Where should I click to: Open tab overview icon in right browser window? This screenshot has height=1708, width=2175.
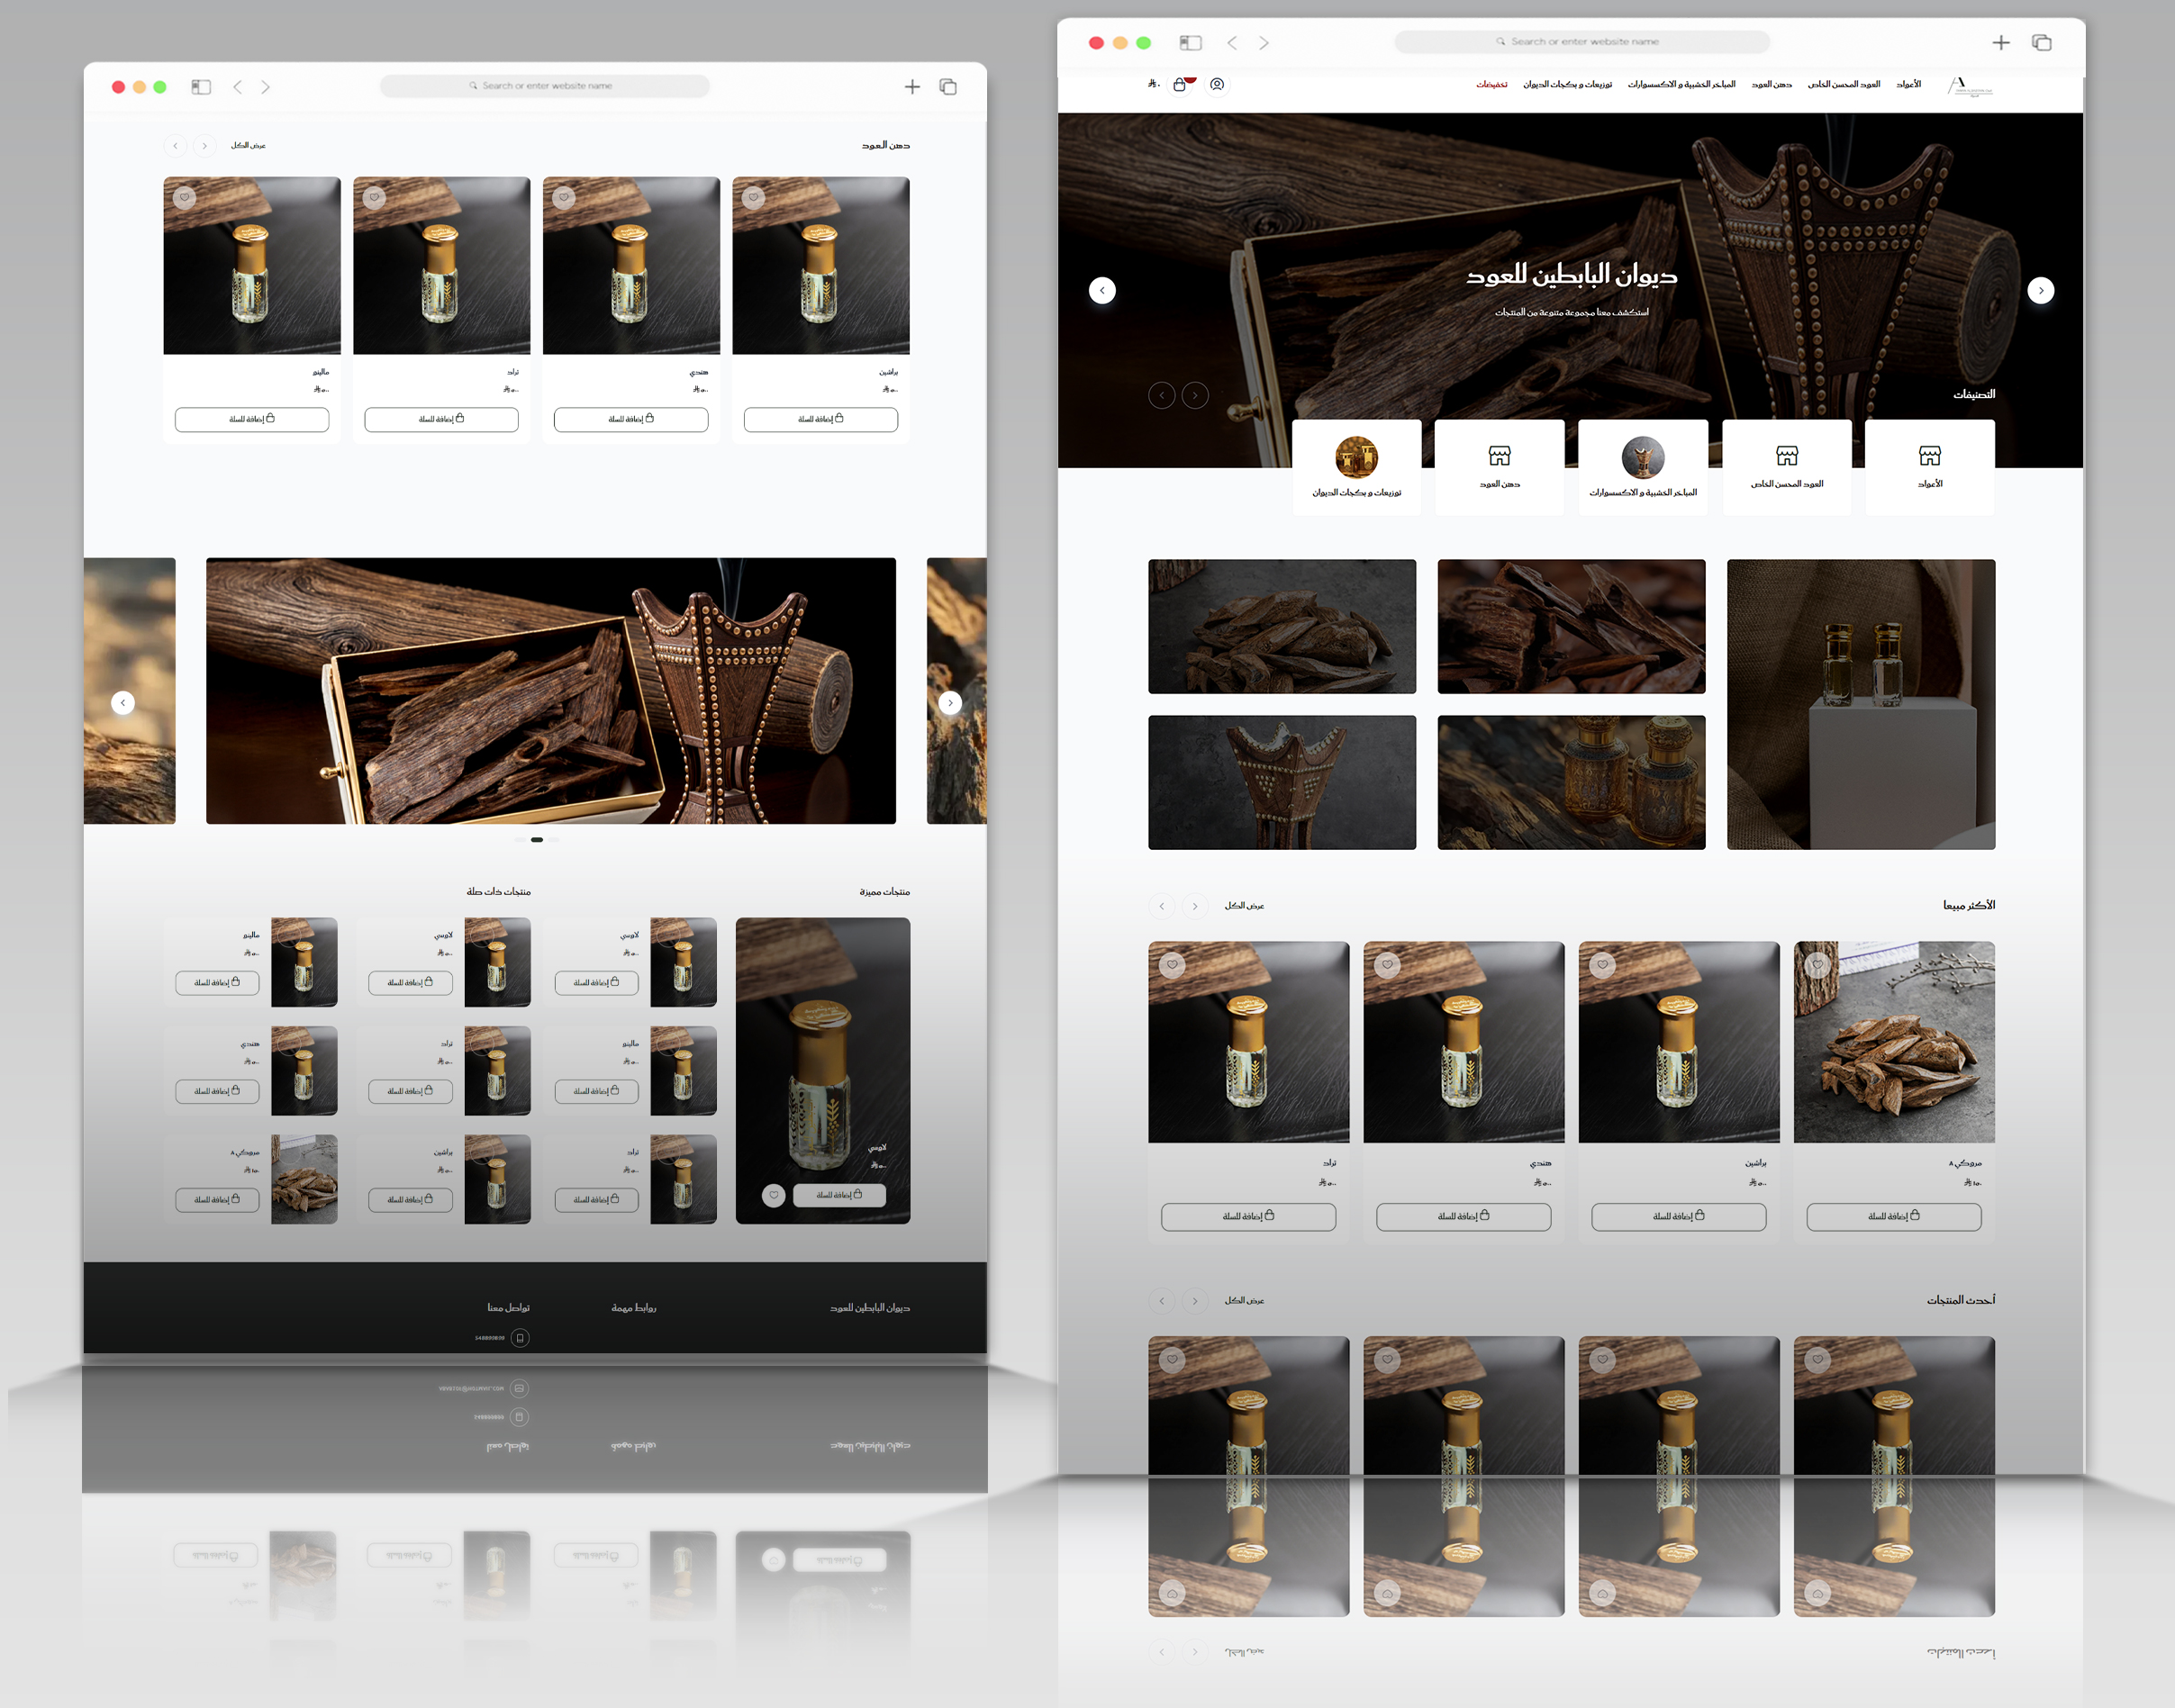click(x=2042, y=43)
